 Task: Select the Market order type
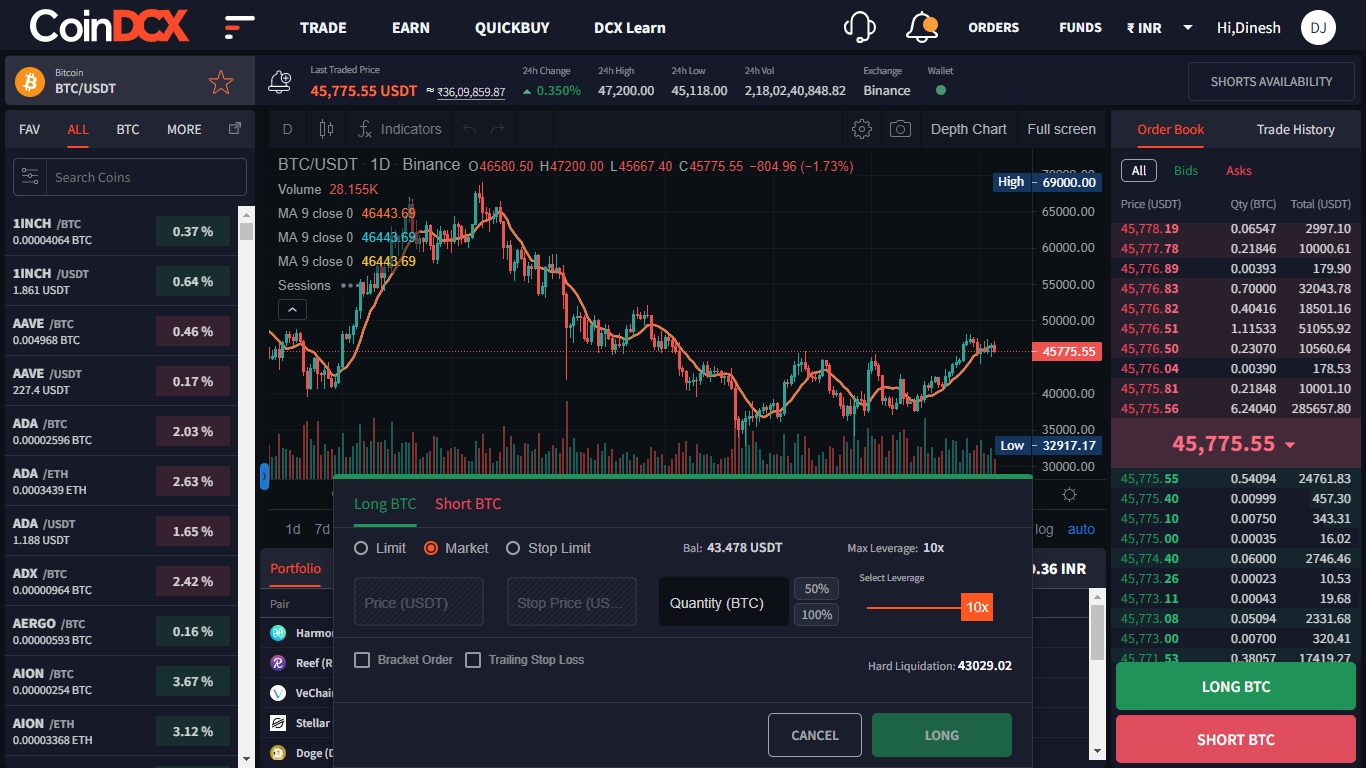(456, 548)
